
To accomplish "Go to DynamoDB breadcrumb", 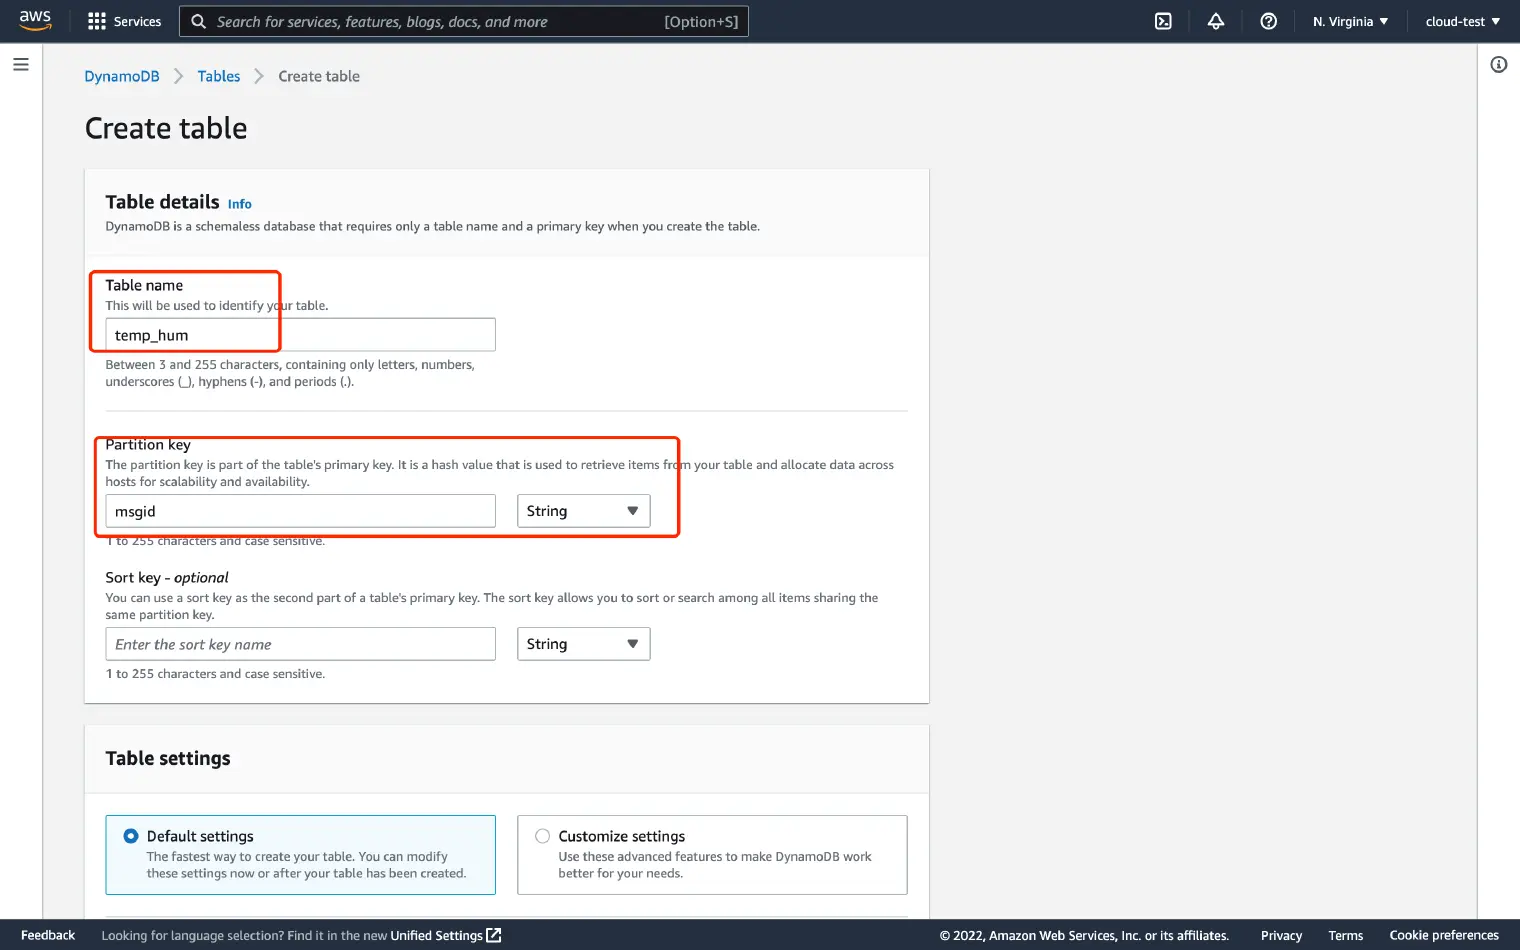I will coord(122,76).
